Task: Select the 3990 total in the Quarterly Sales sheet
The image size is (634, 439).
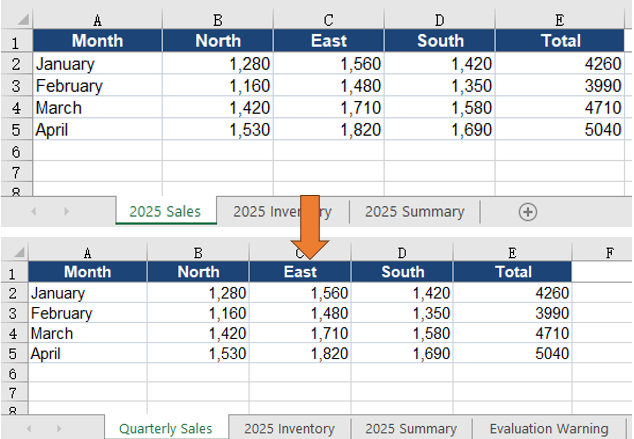Action: [x=512, y=313]
